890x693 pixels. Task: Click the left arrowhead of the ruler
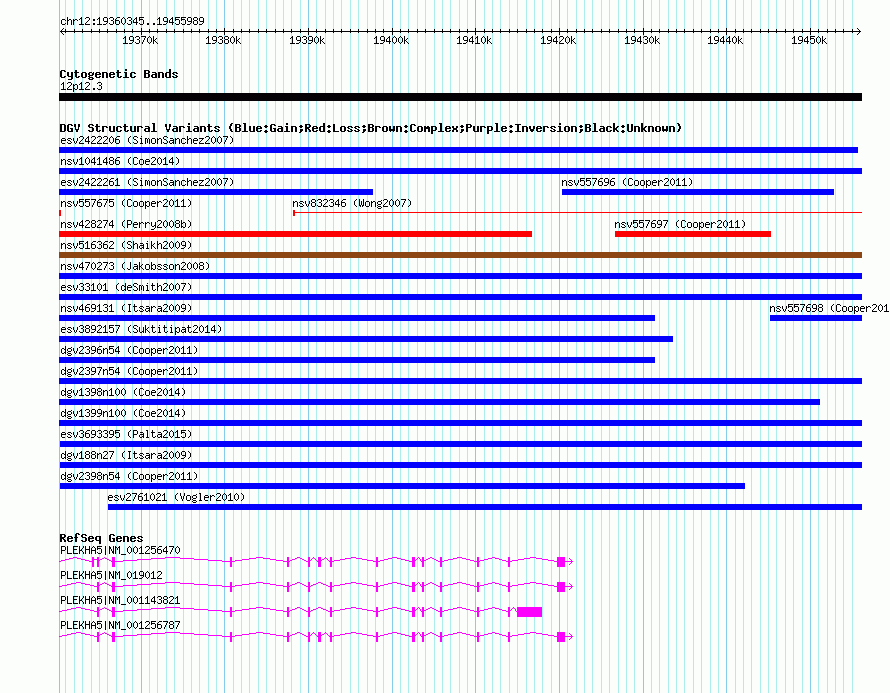click(x=62, y=31)
